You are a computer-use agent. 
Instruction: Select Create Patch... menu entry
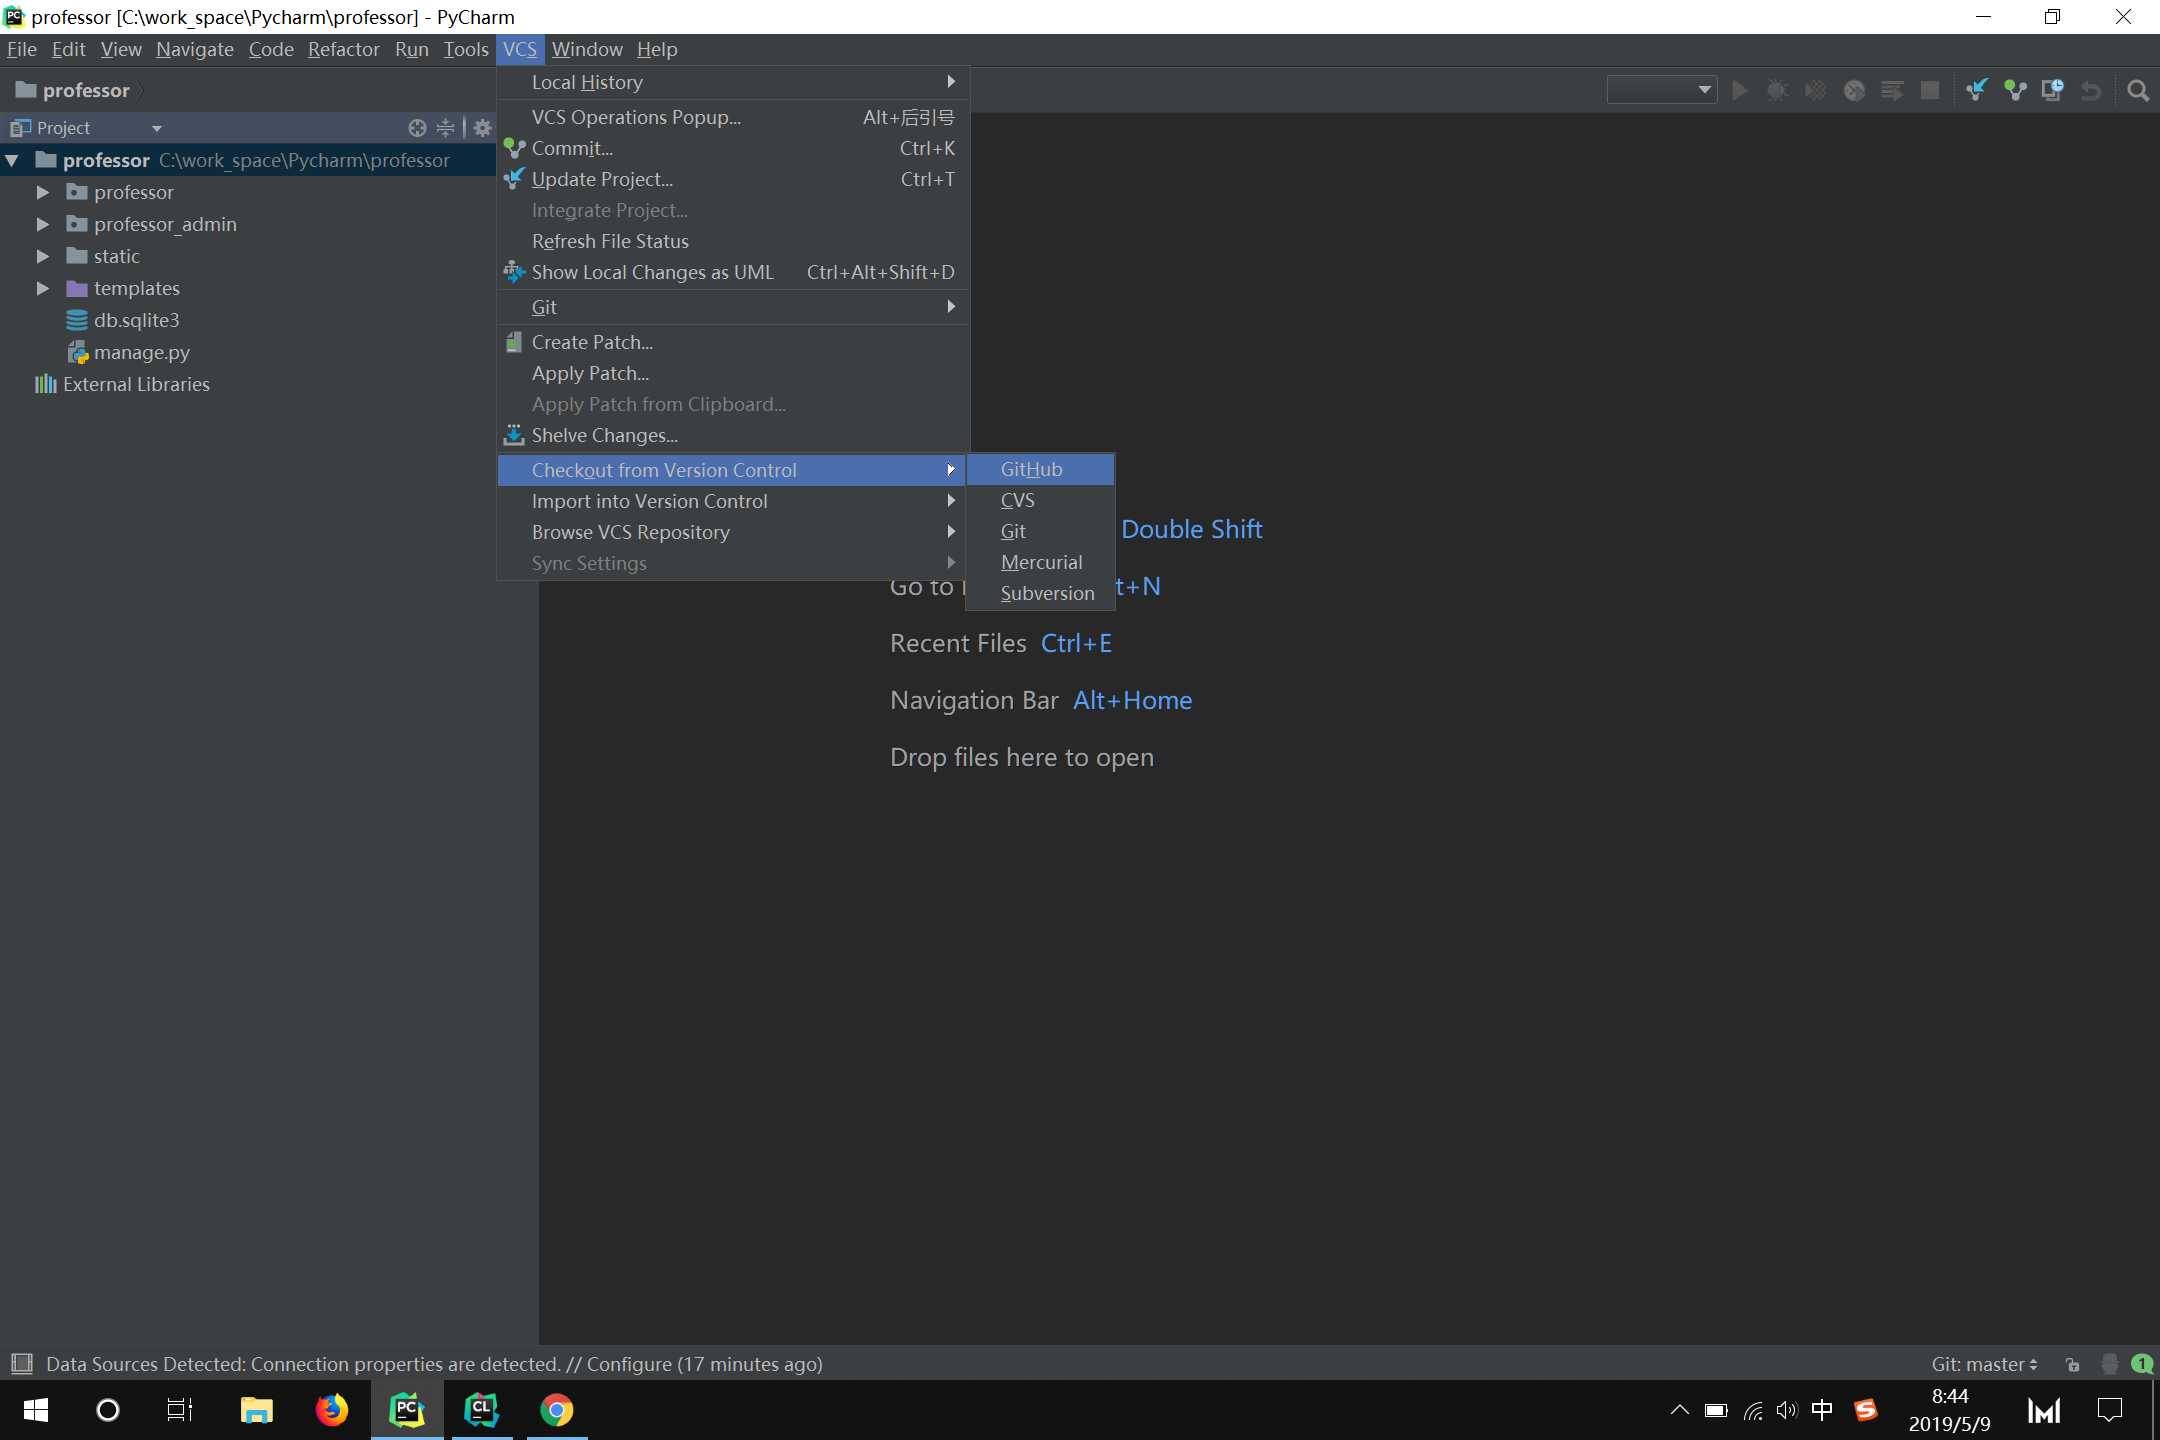pos(733,342)
